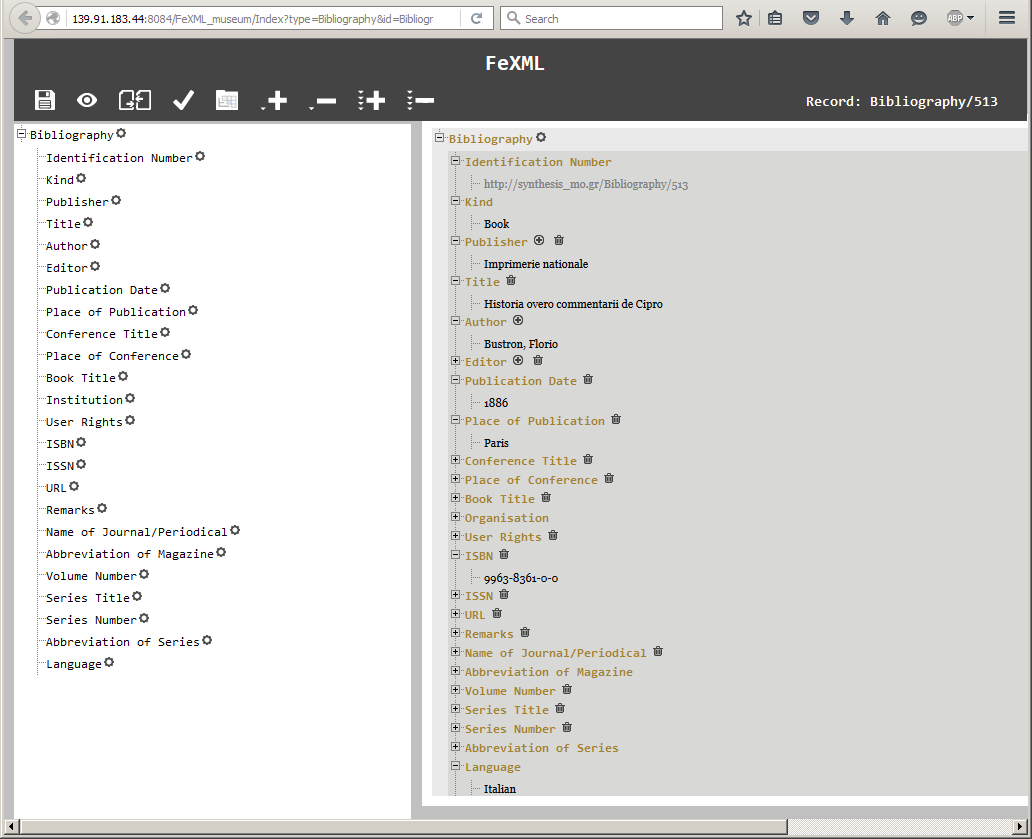
Task: Expand the Editor node
Action: coord(455,361)
